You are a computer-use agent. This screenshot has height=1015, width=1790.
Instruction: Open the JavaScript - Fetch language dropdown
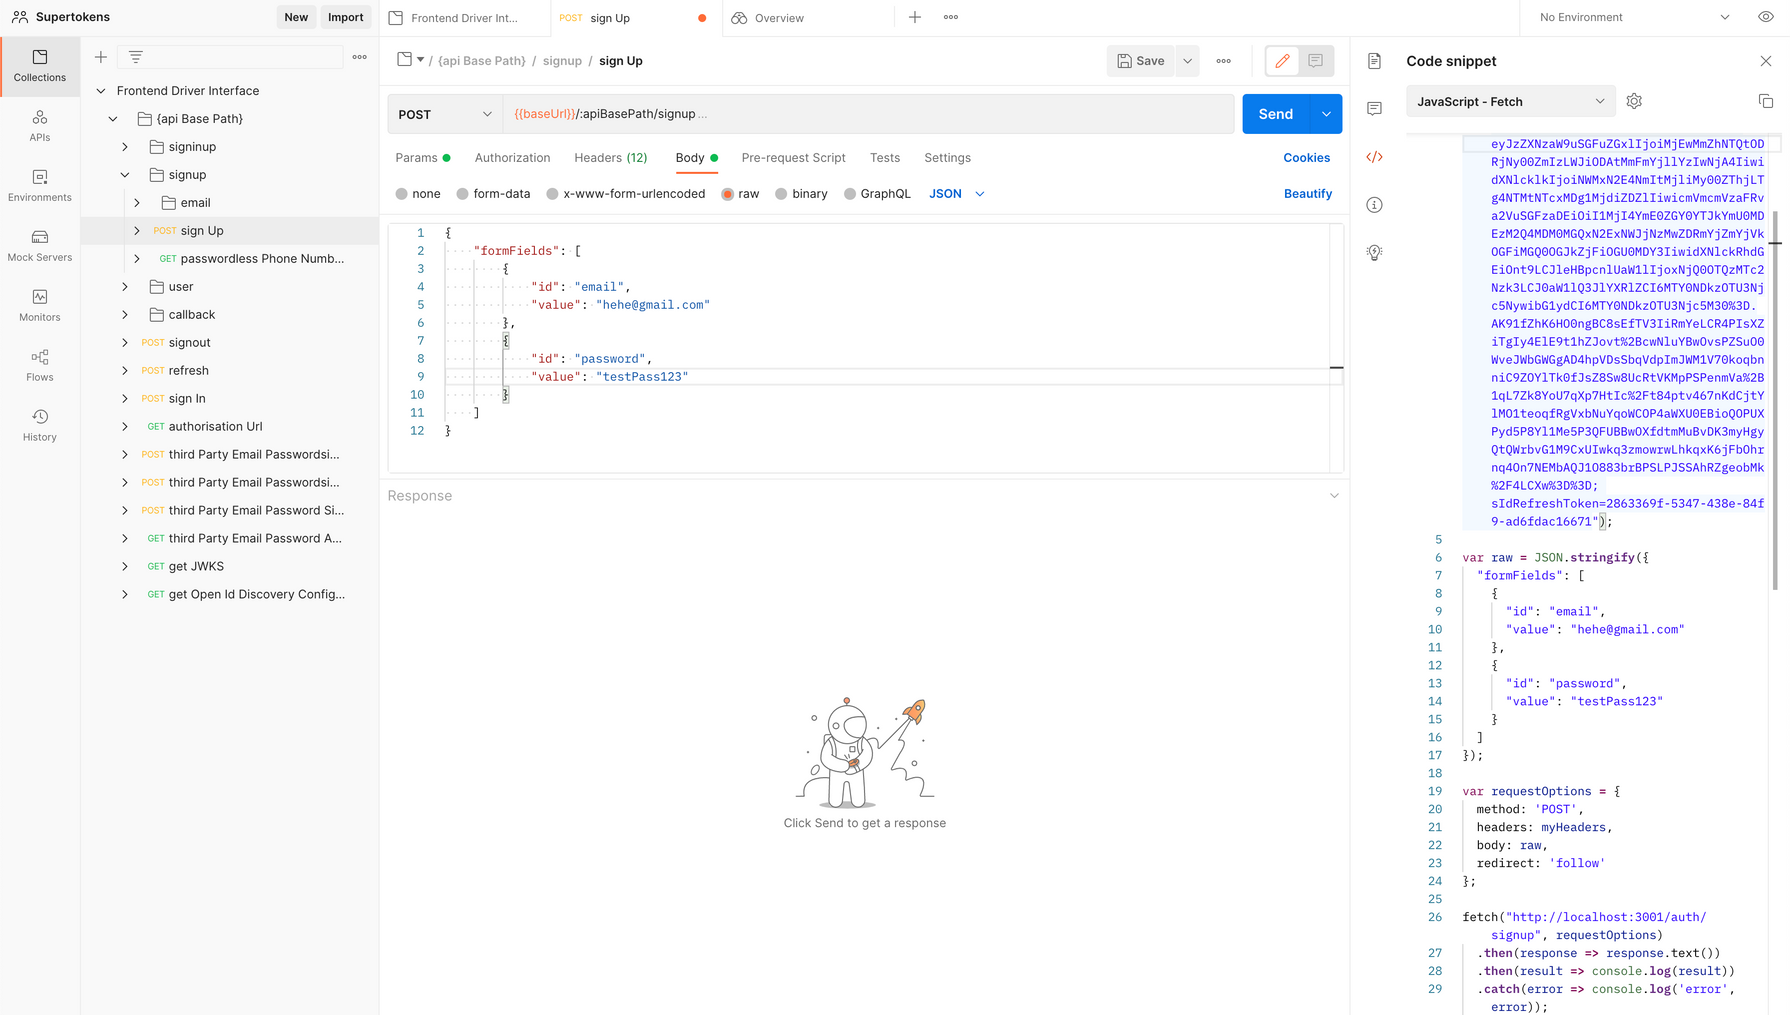coord(1510,101)
